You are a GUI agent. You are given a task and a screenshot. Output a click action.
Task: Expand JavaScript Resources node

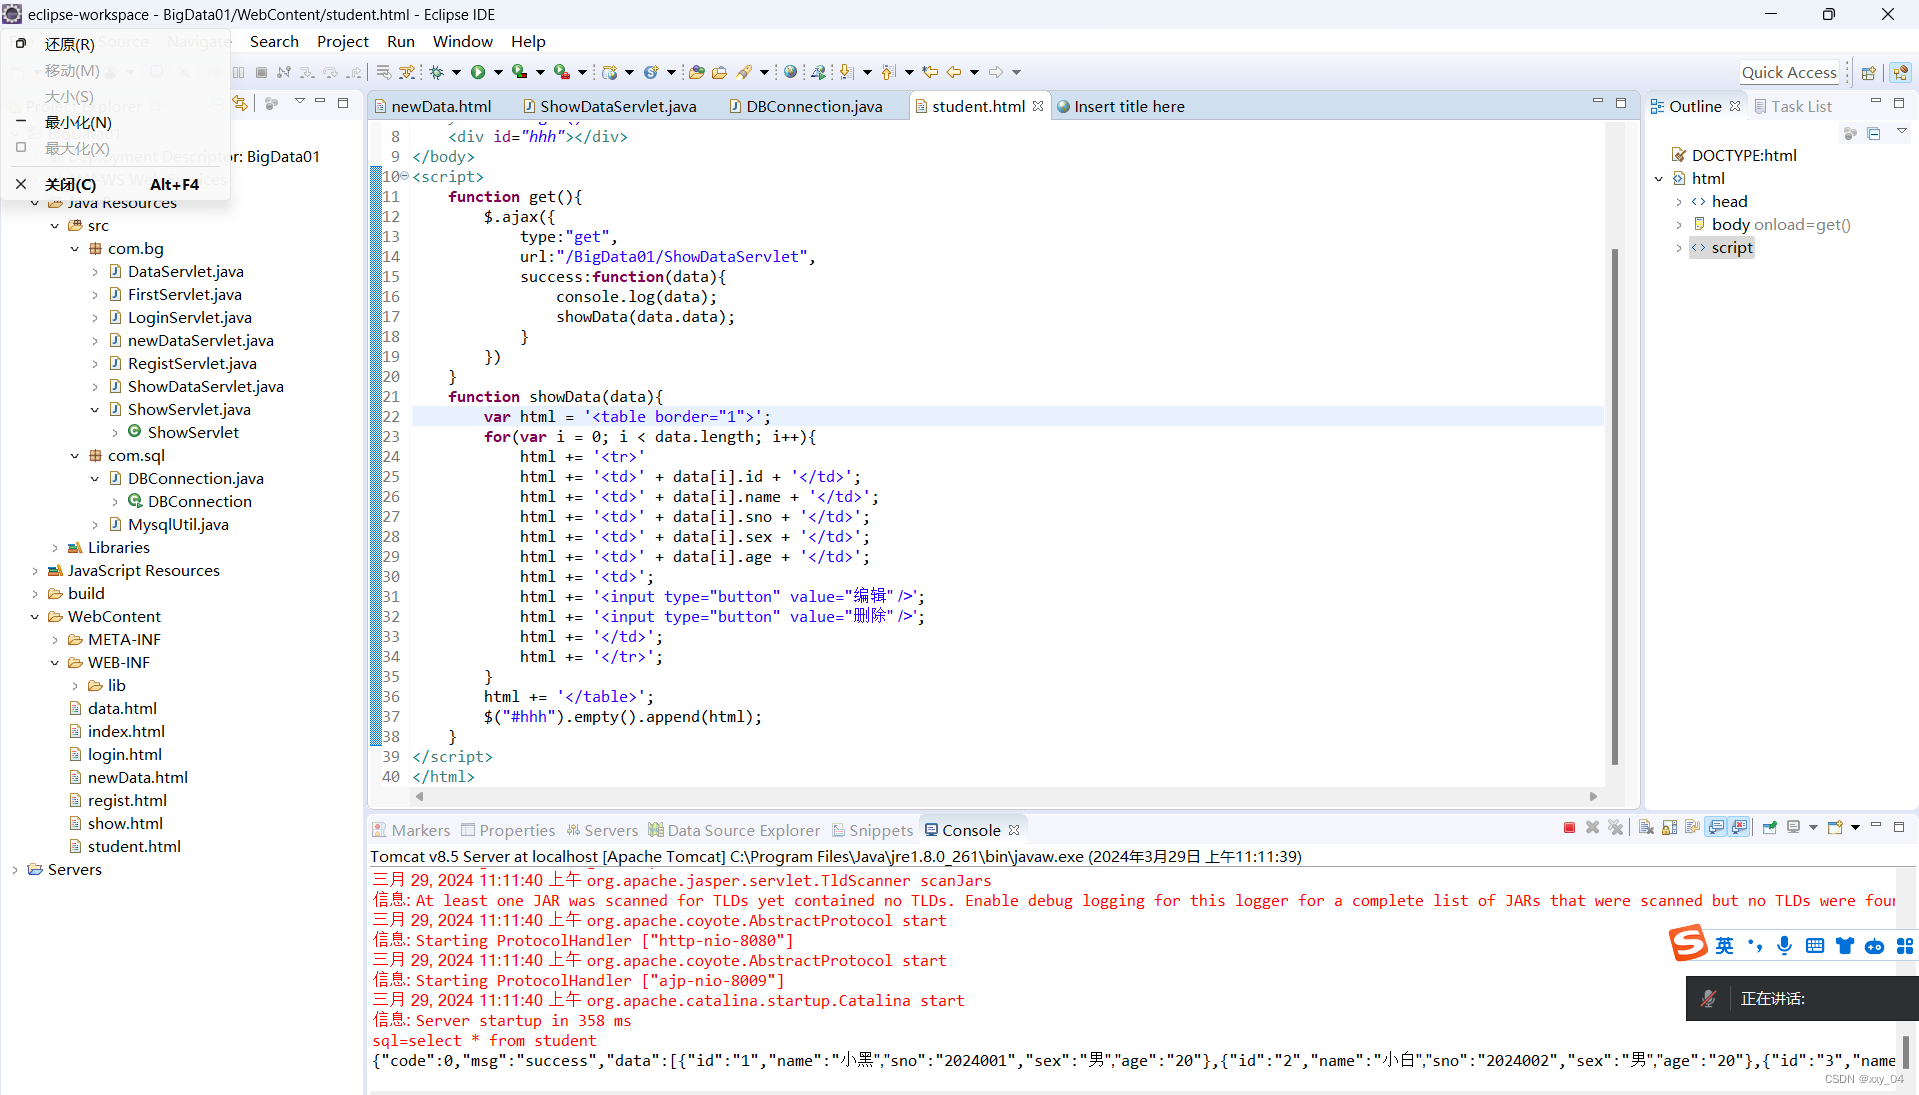pos(35,571)
